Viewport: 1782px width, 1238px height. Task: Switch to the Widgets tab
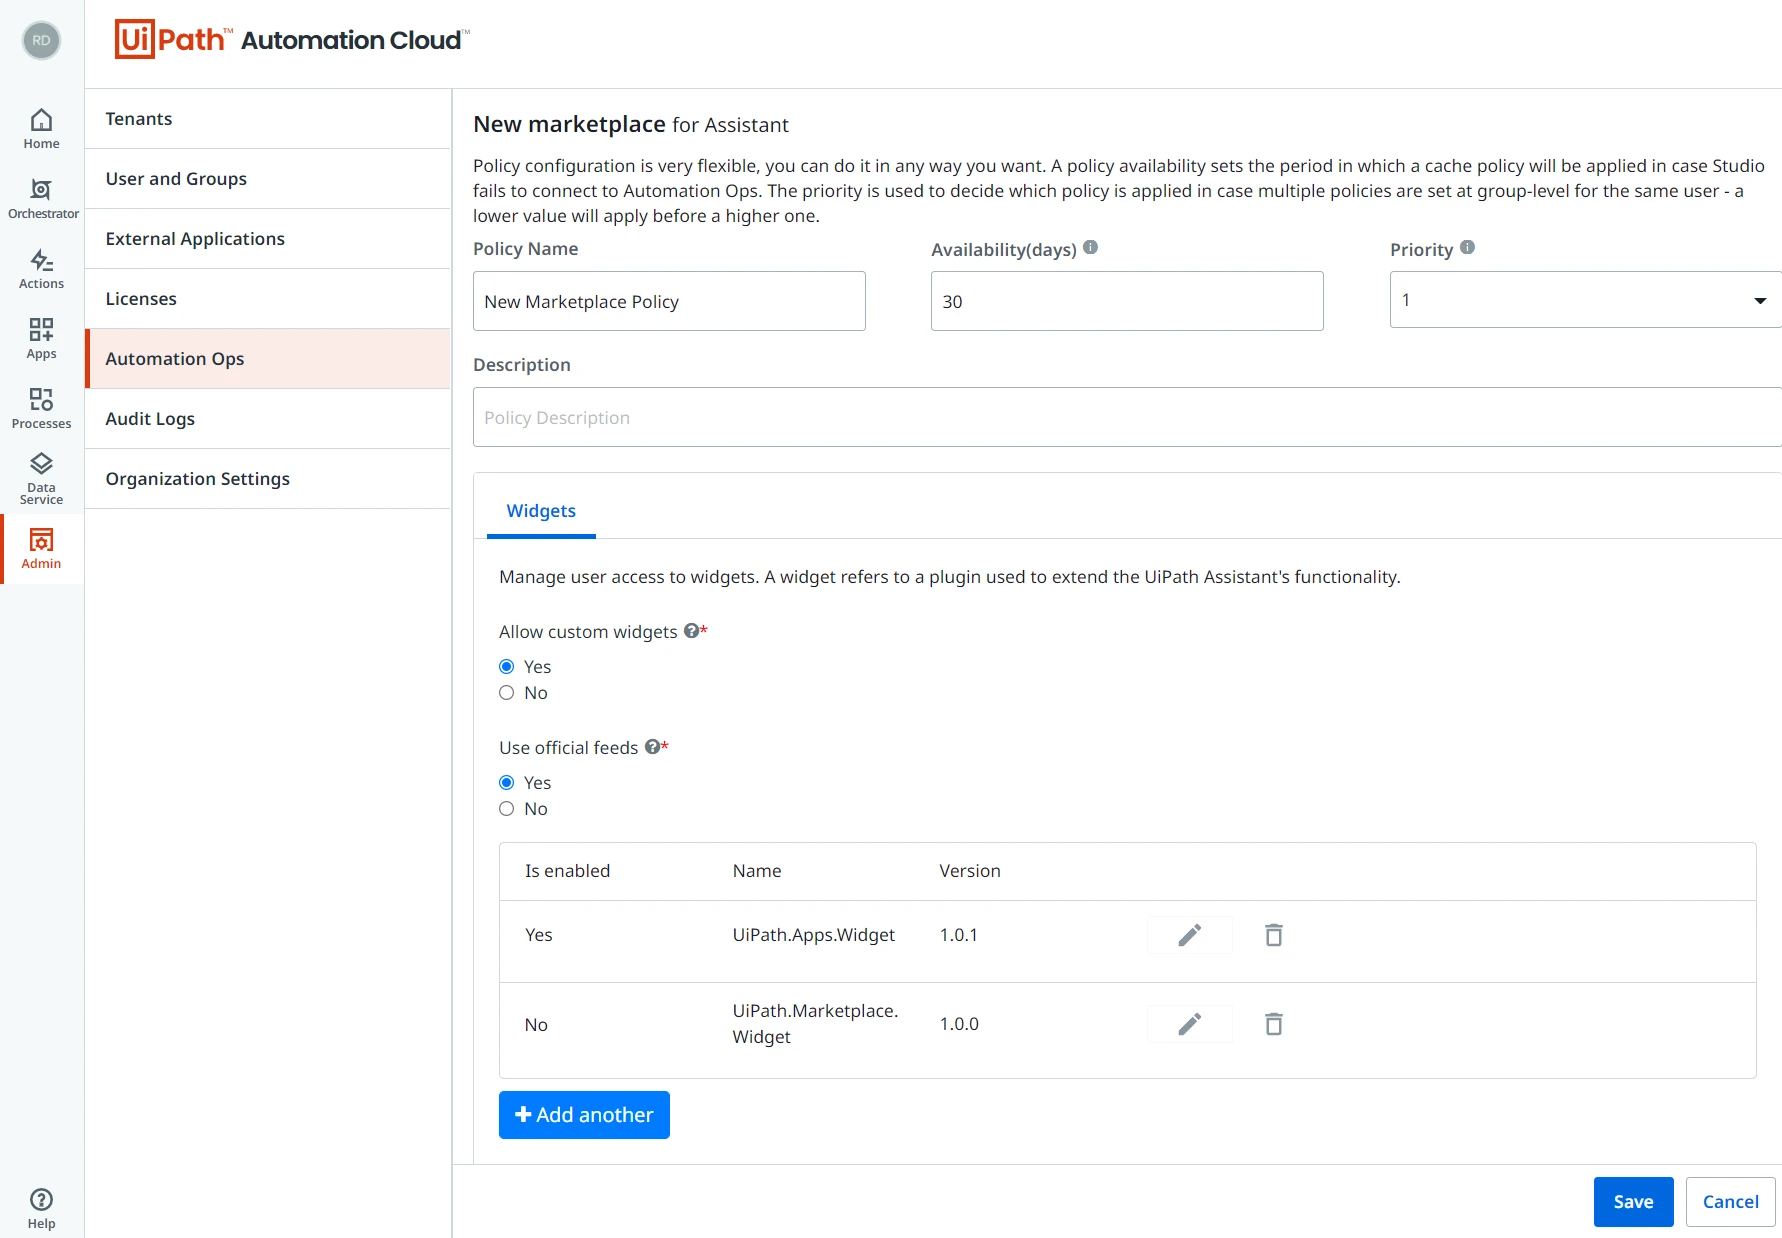point(541,511)
